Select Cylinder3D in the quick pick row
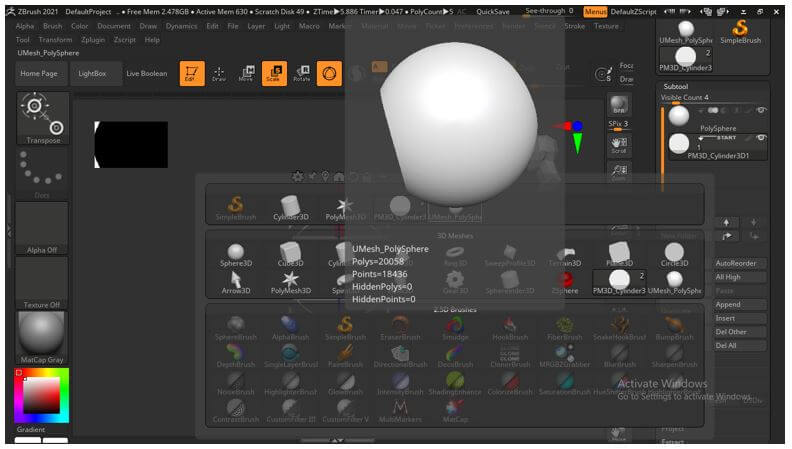Viewport: 792px width, 449px height. (x=290, y=208)
